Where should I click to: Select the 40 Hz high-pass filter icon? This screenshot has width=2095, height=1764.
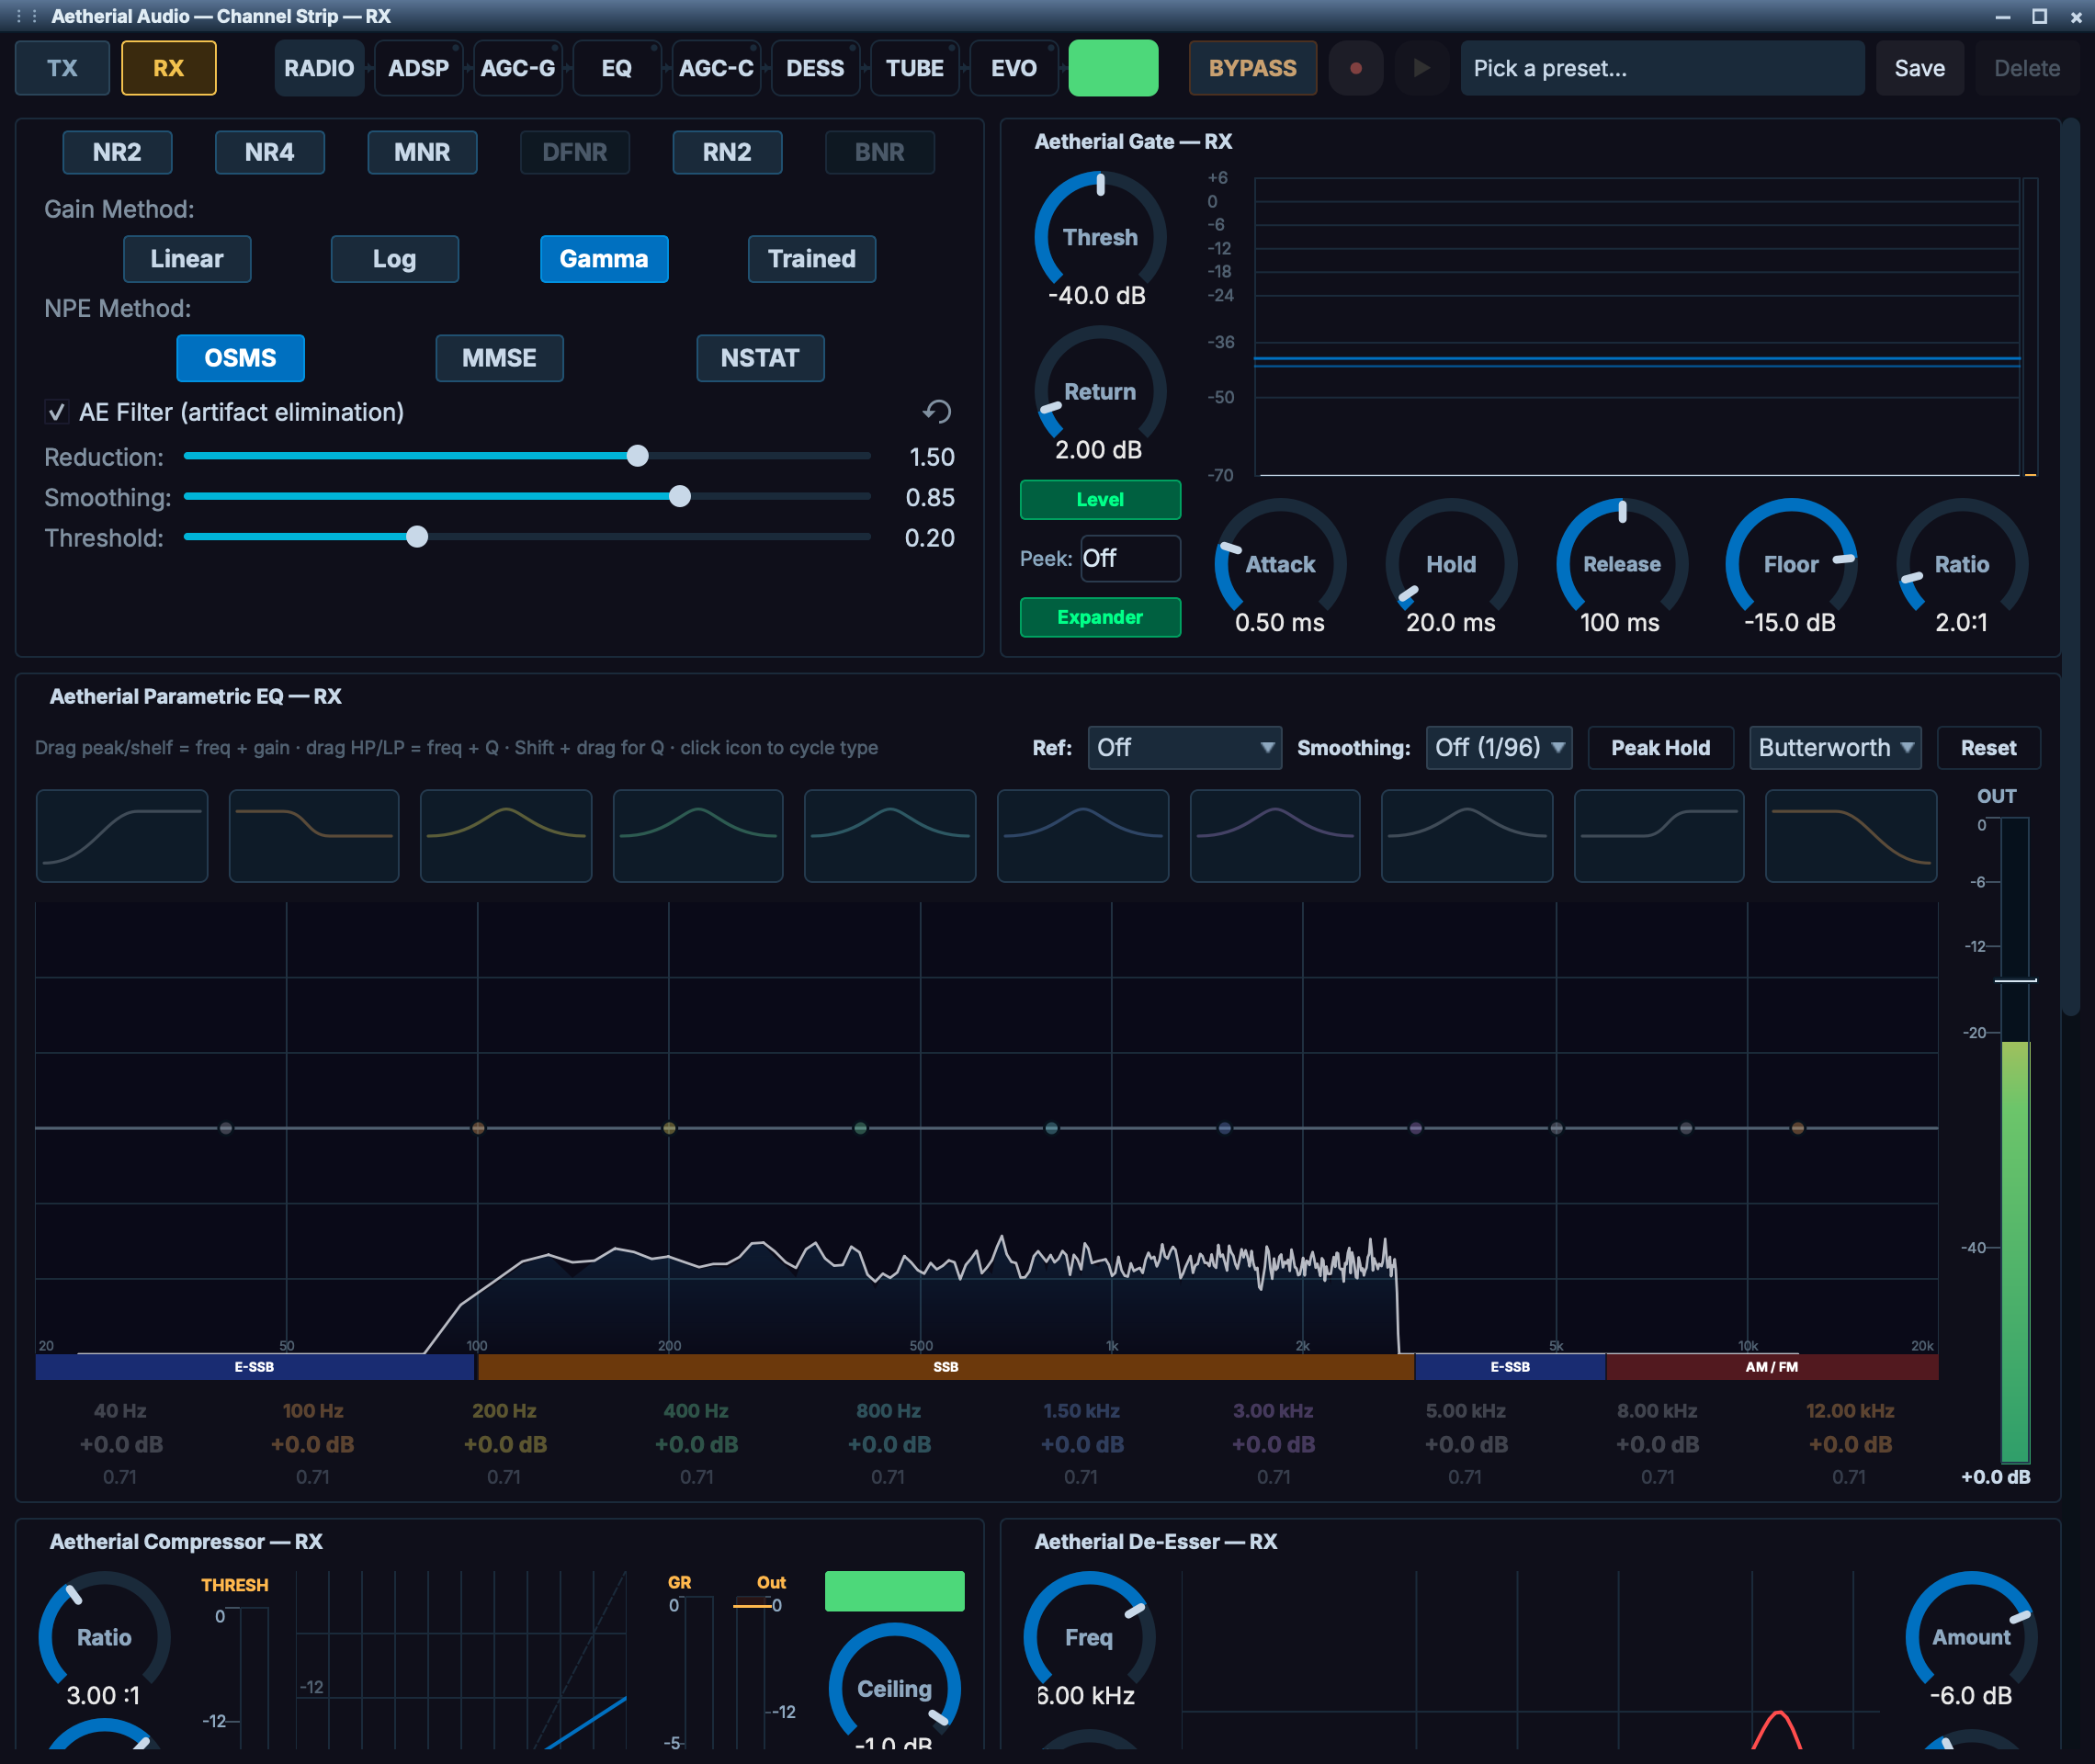[122, 836]
